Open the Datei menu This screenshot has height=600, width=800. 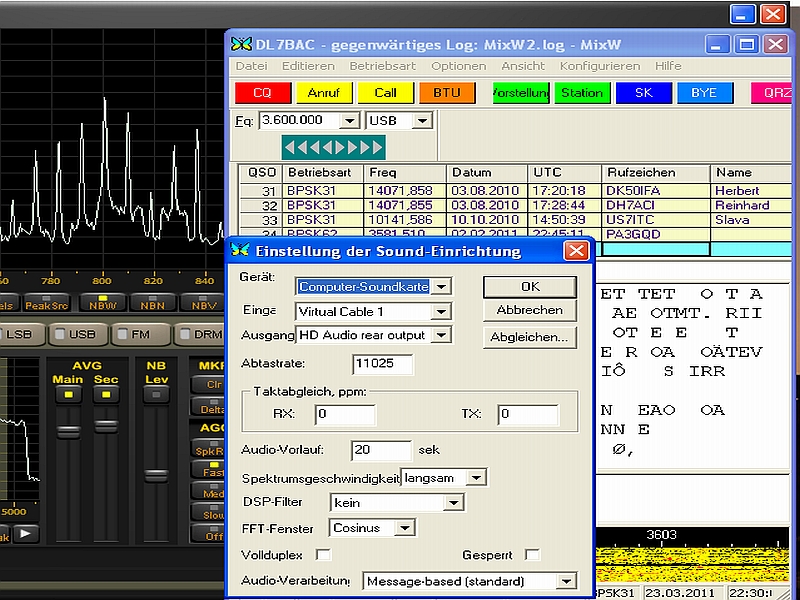(x=252, y=66)
